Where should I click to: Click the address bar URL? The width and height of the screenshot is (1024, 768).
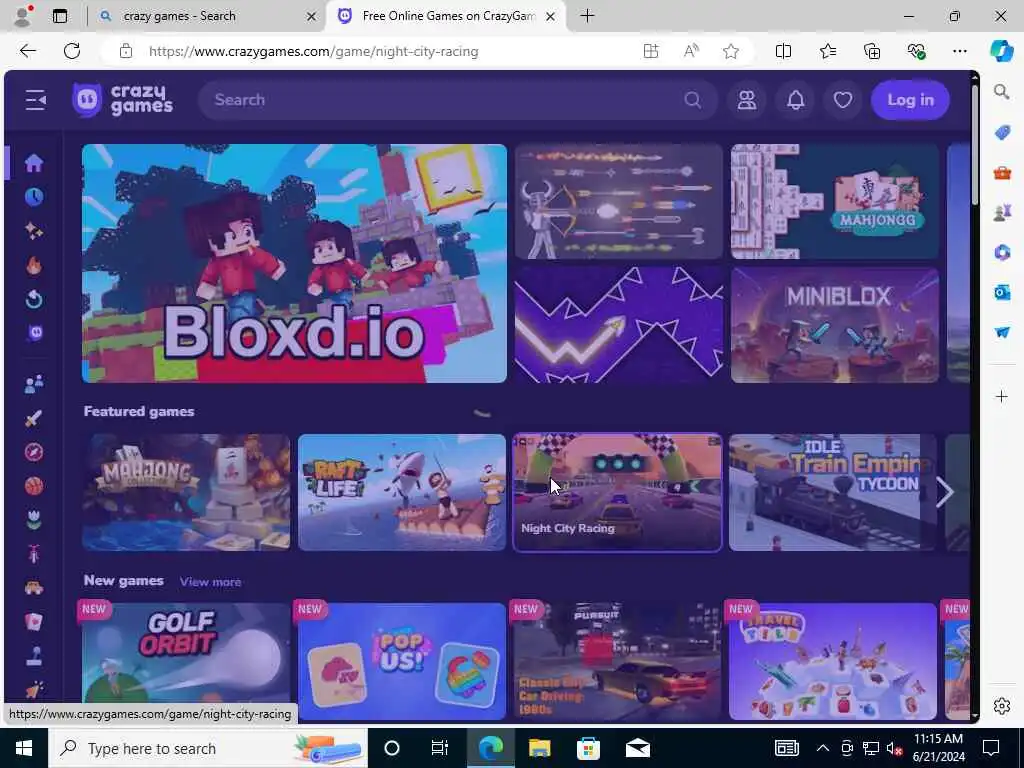pos(313,51)
